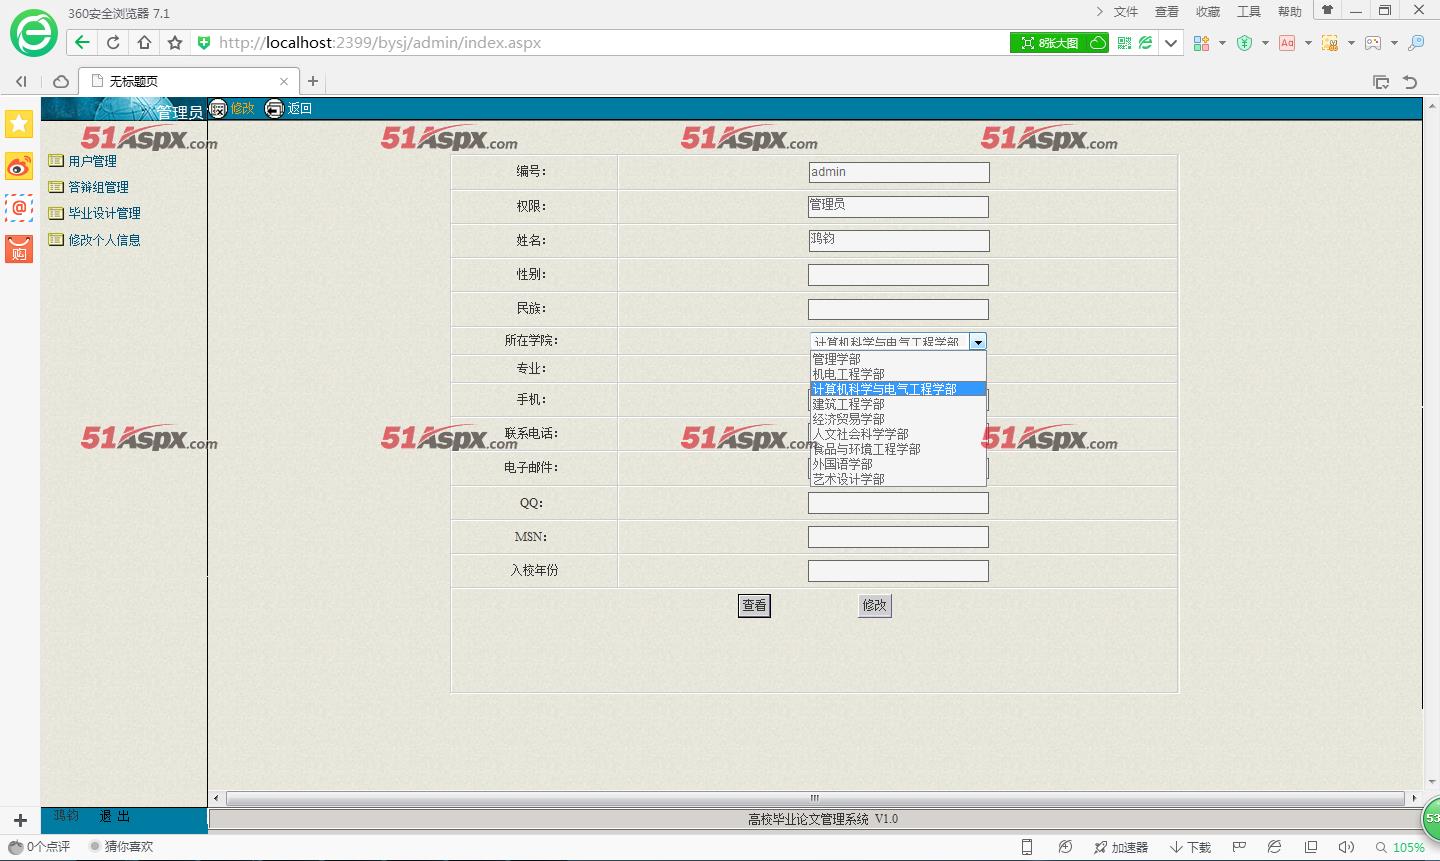
Task: Click the browser back arrow button
Action: point(83,42)
